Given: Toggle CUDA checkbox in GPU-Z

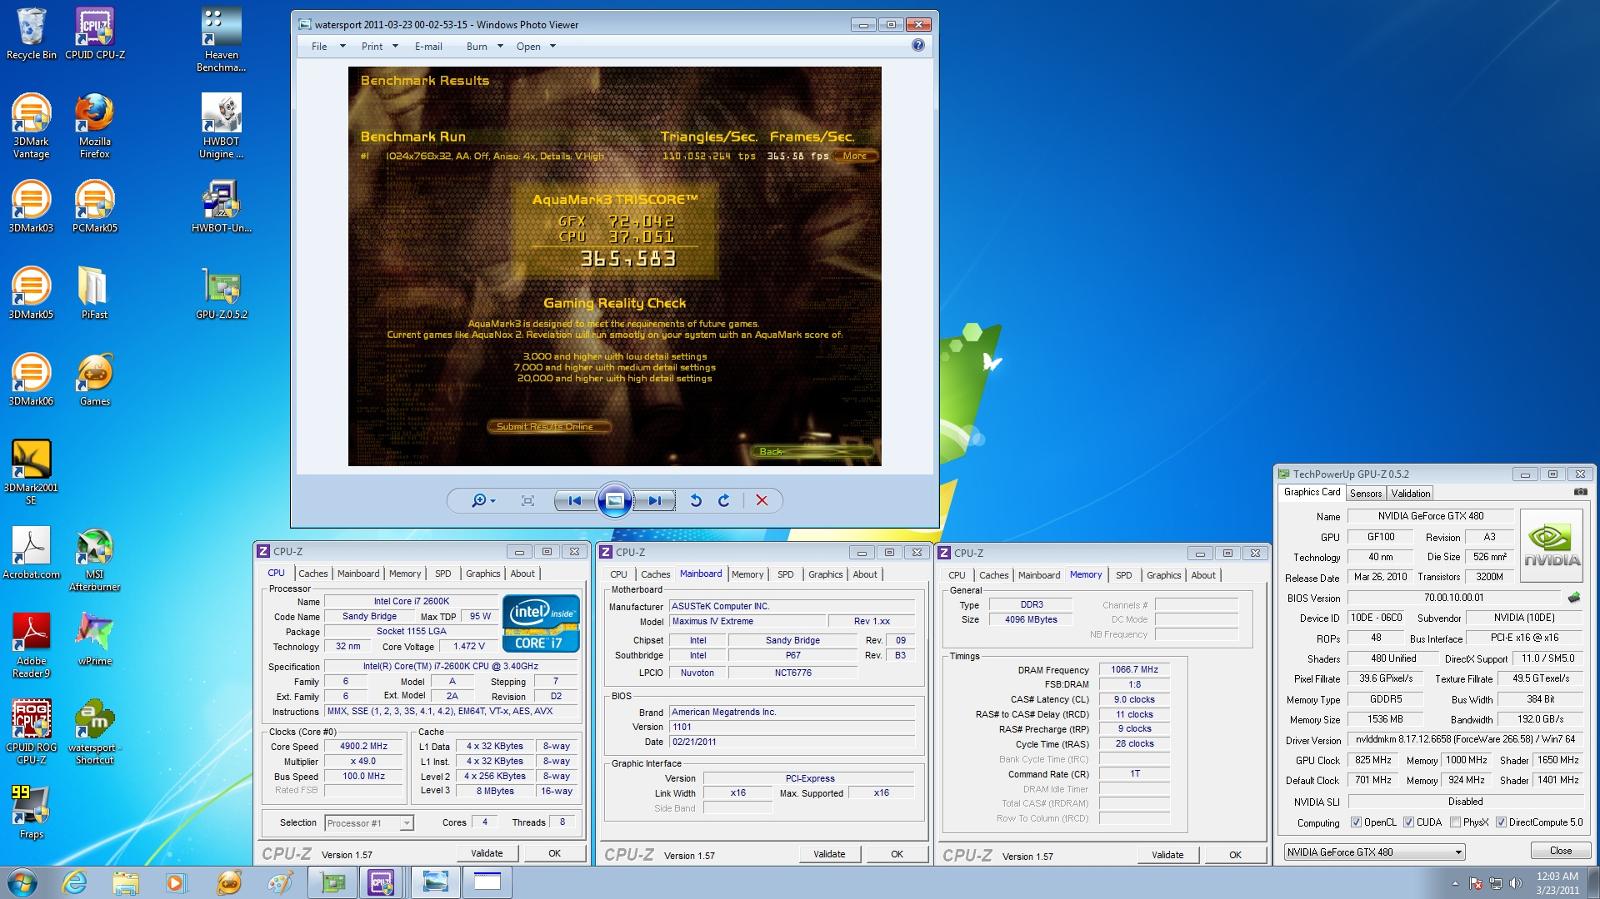Looking at the screenshot, I should 1408,822.
